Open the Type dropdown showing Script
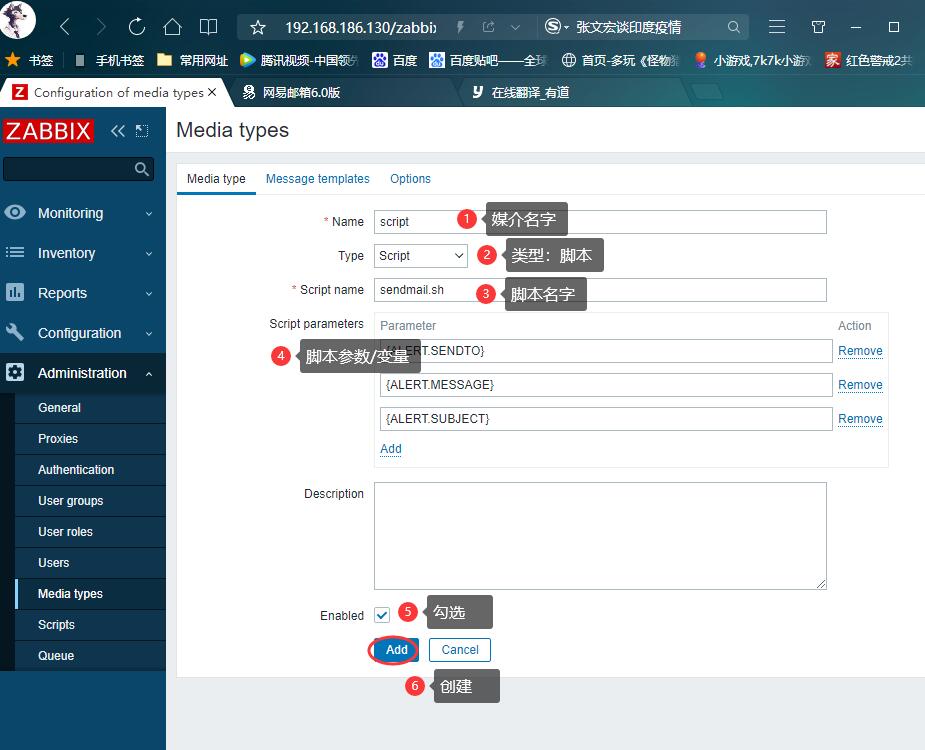 [421, 256]
